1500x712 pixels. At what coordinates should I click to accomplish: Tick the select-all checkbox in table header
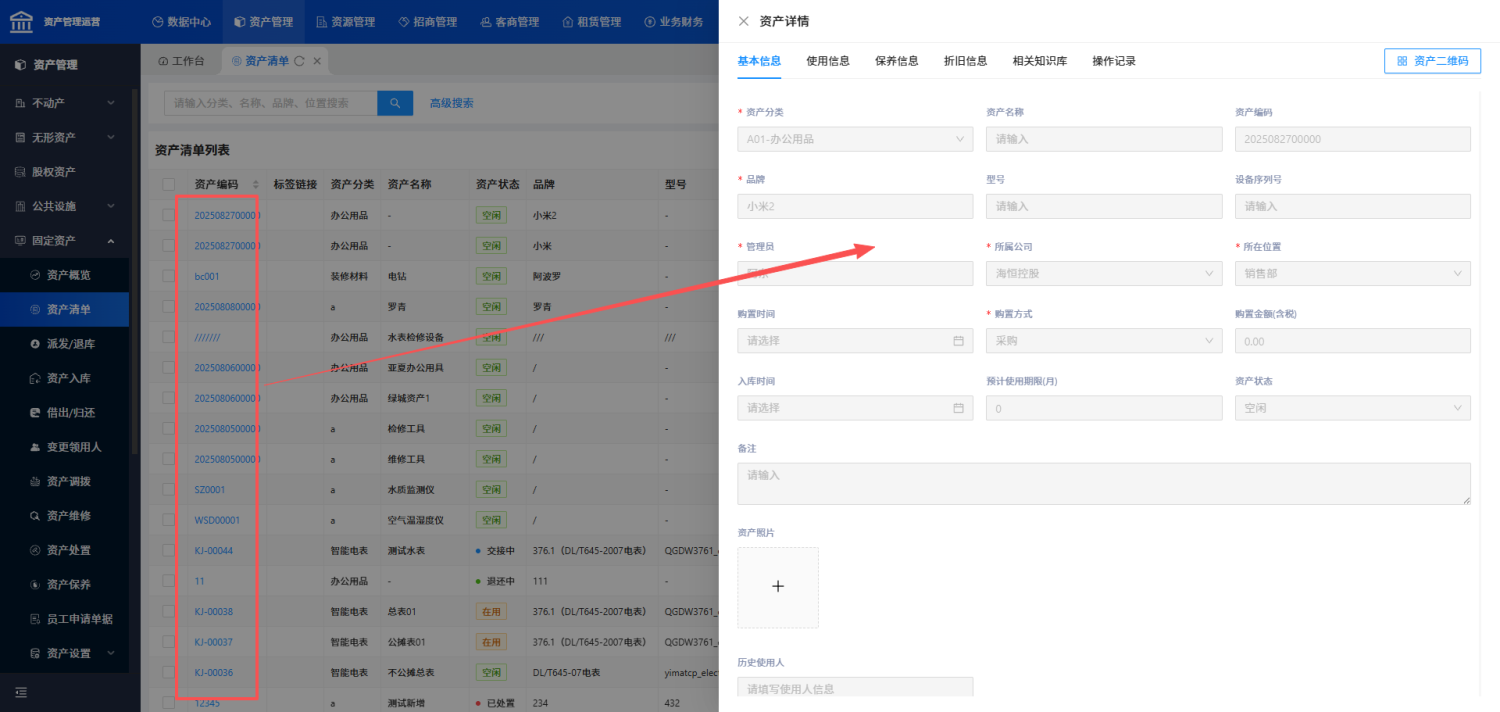168,184
